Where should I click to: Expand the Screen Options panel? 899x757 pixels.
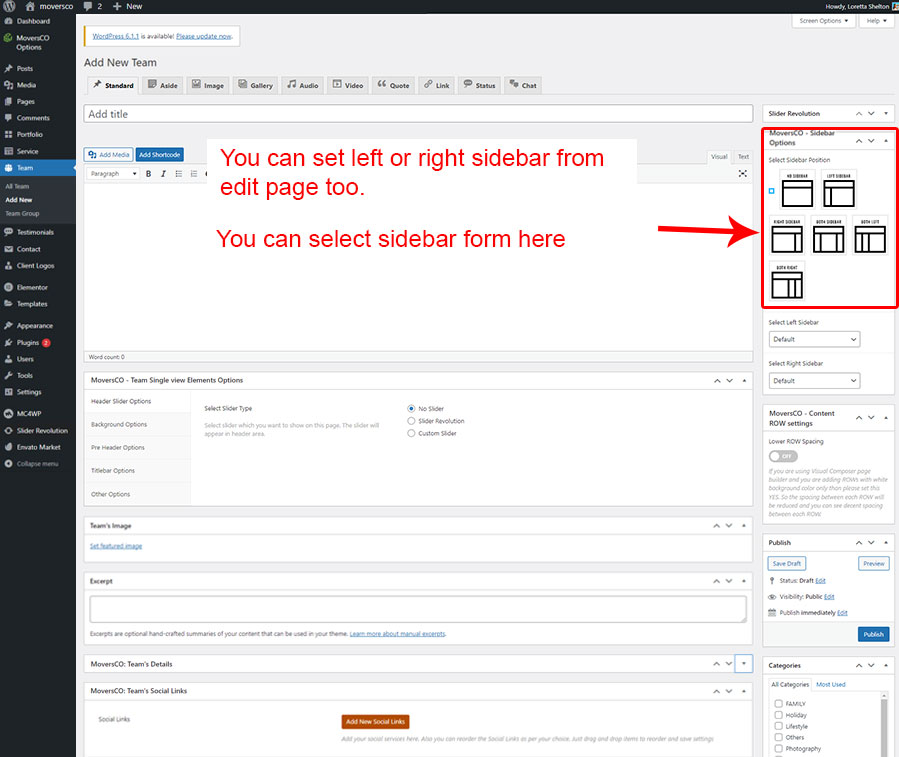click(x=823, y=21)
